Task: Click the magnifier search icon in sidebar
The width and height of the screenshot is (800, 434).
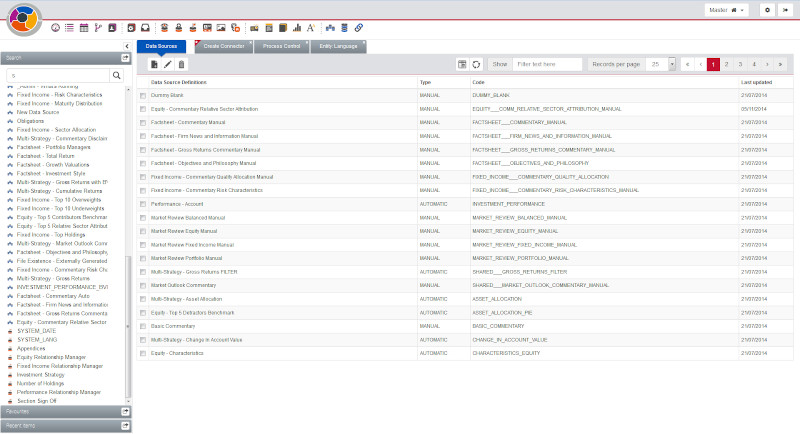Action: click(117, 75)
